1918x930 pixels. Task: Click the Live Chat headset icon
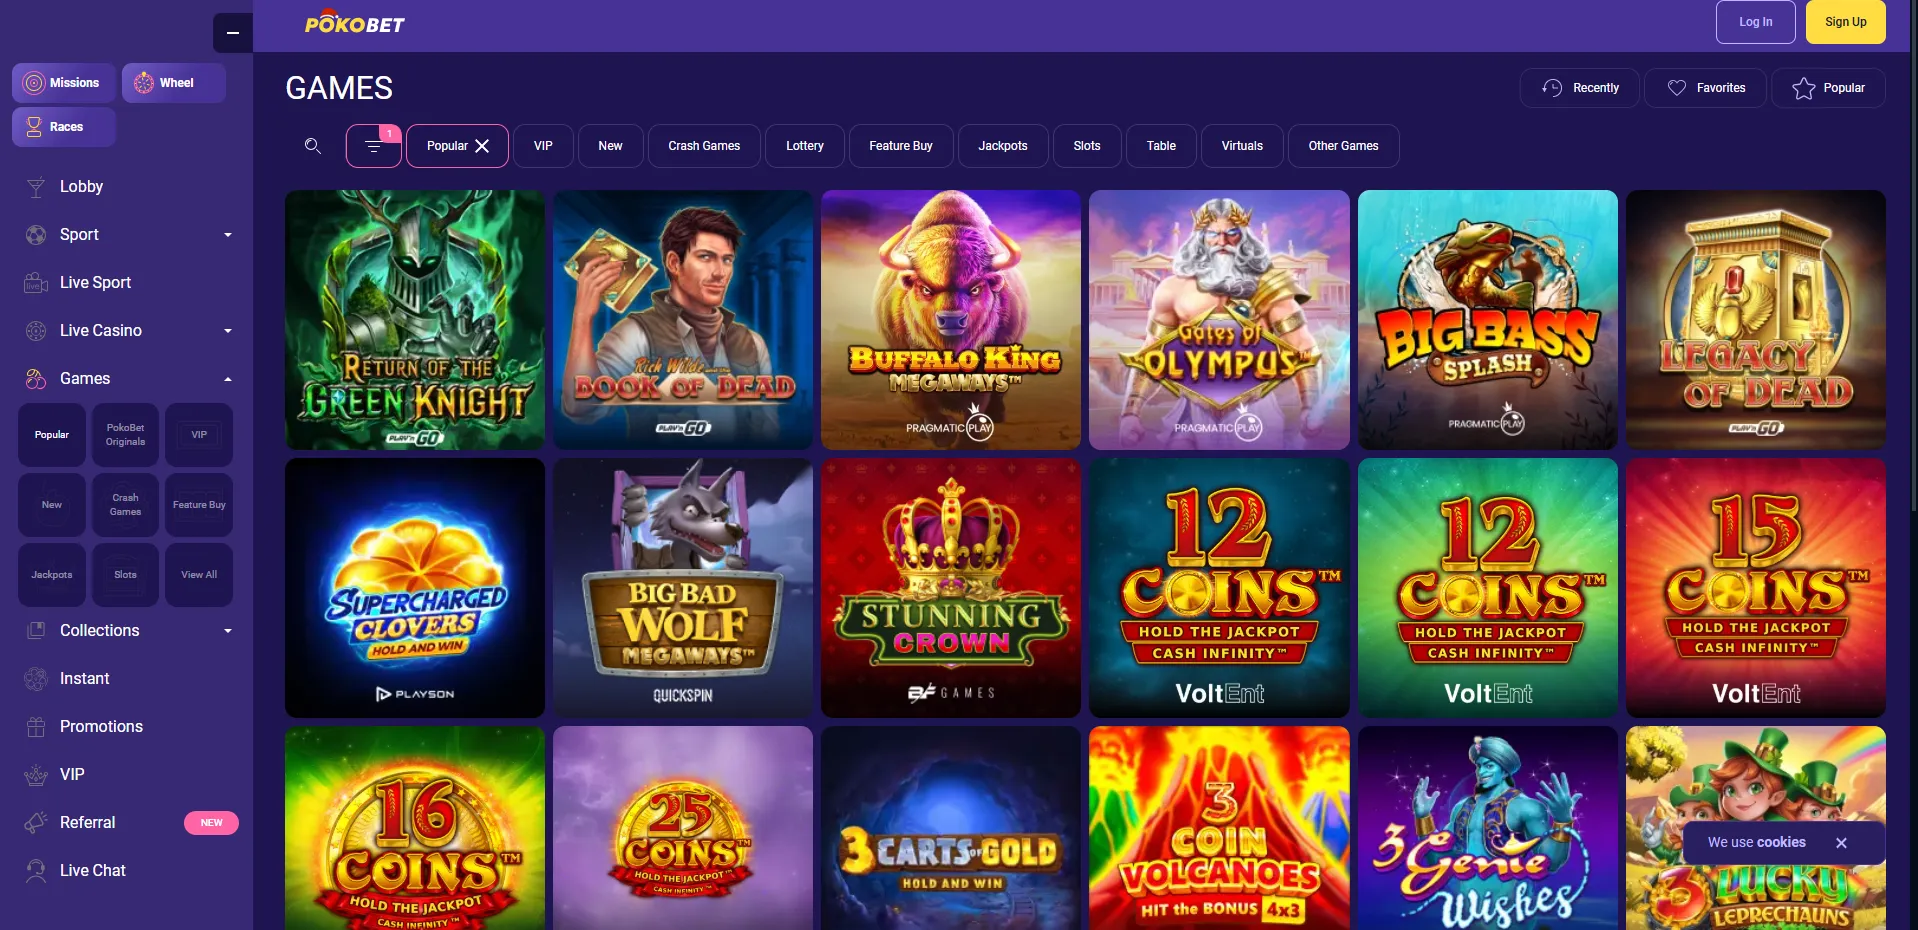pyautogui.click(x=36, y=871)
